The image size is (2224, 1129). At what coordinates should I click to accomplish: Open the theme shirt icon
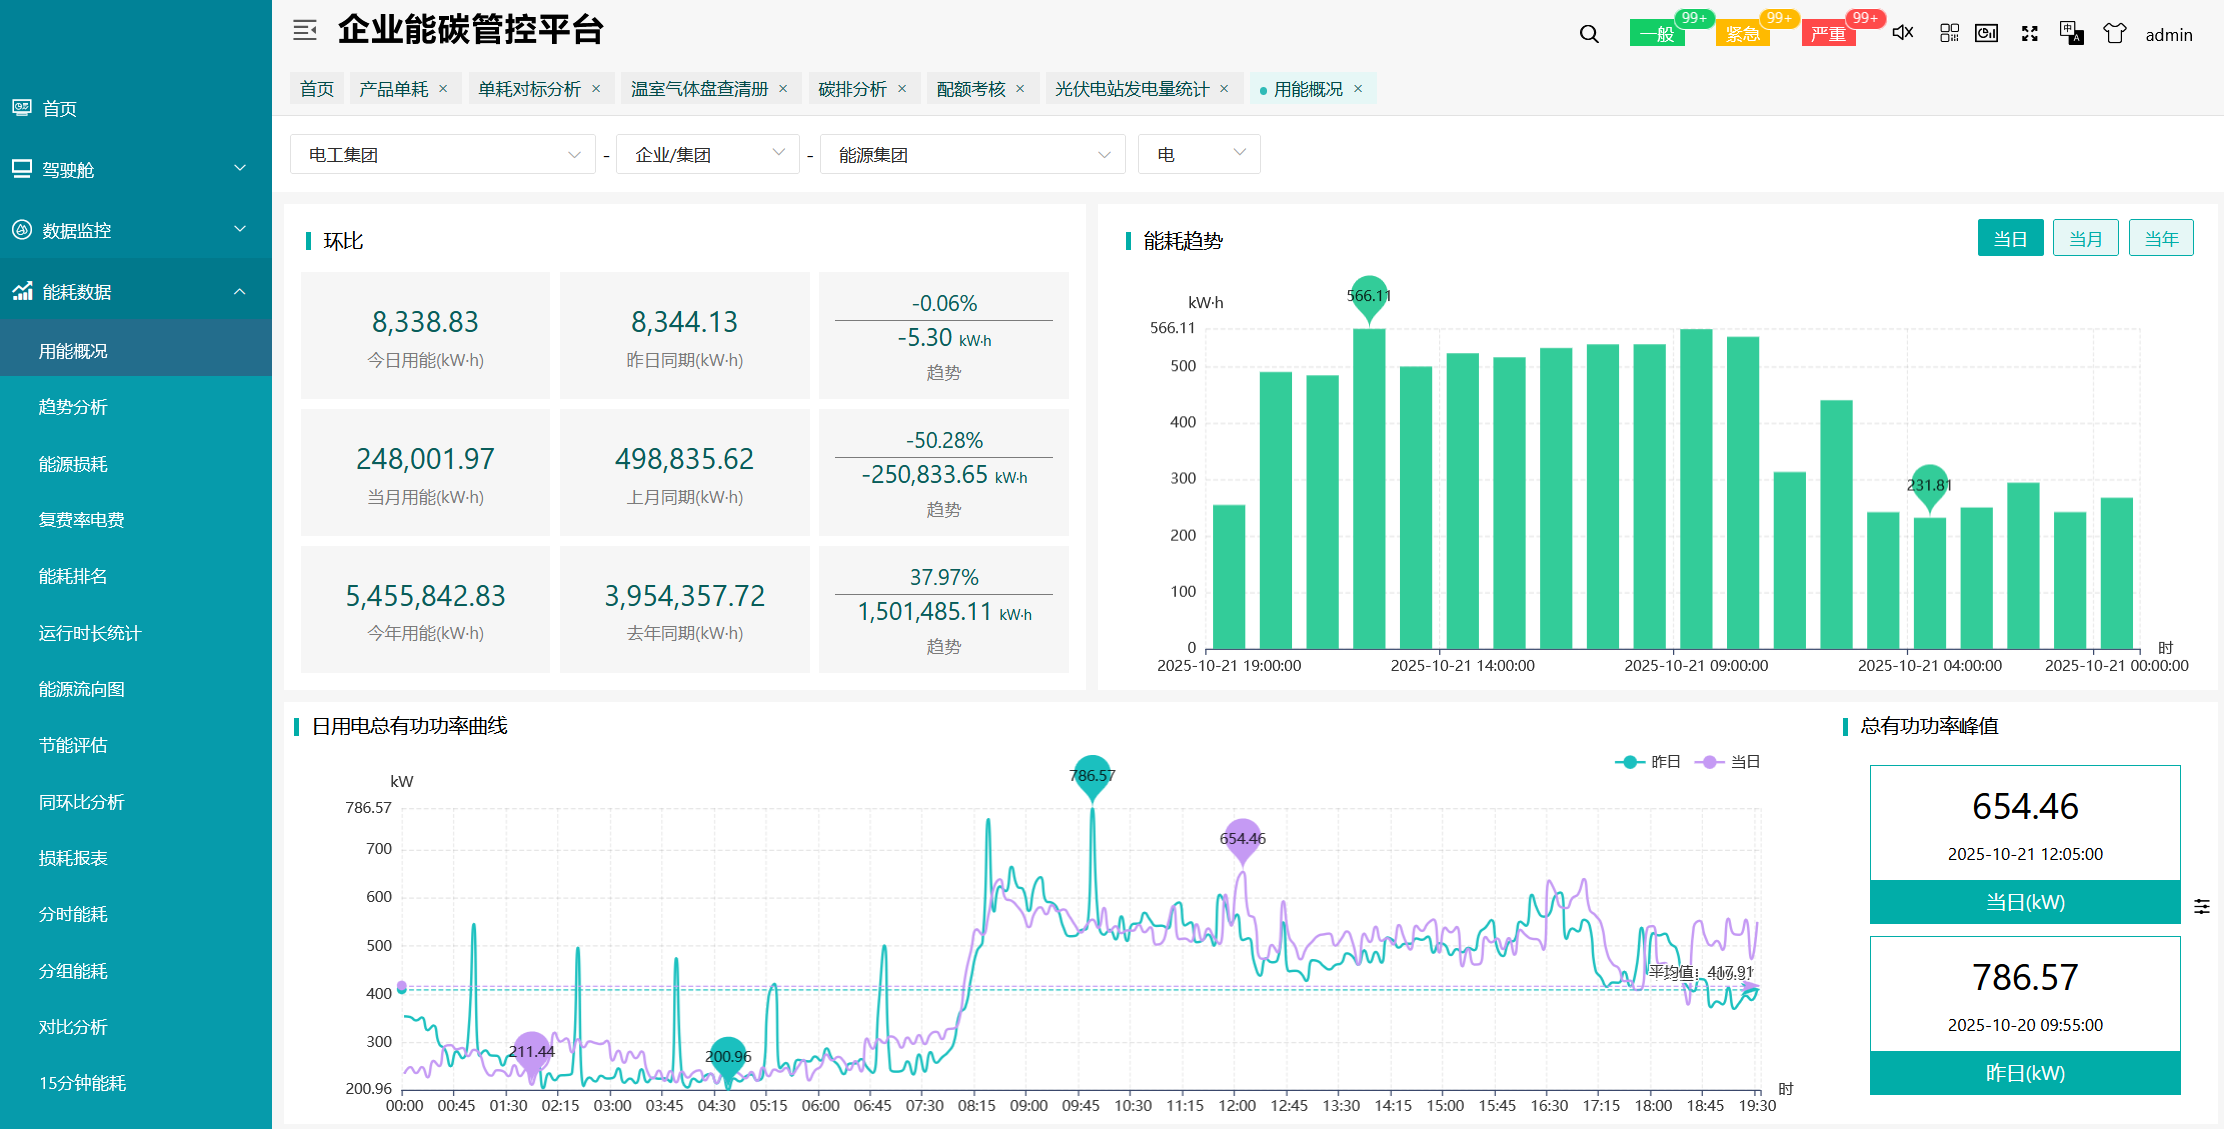pos(2114,33)
